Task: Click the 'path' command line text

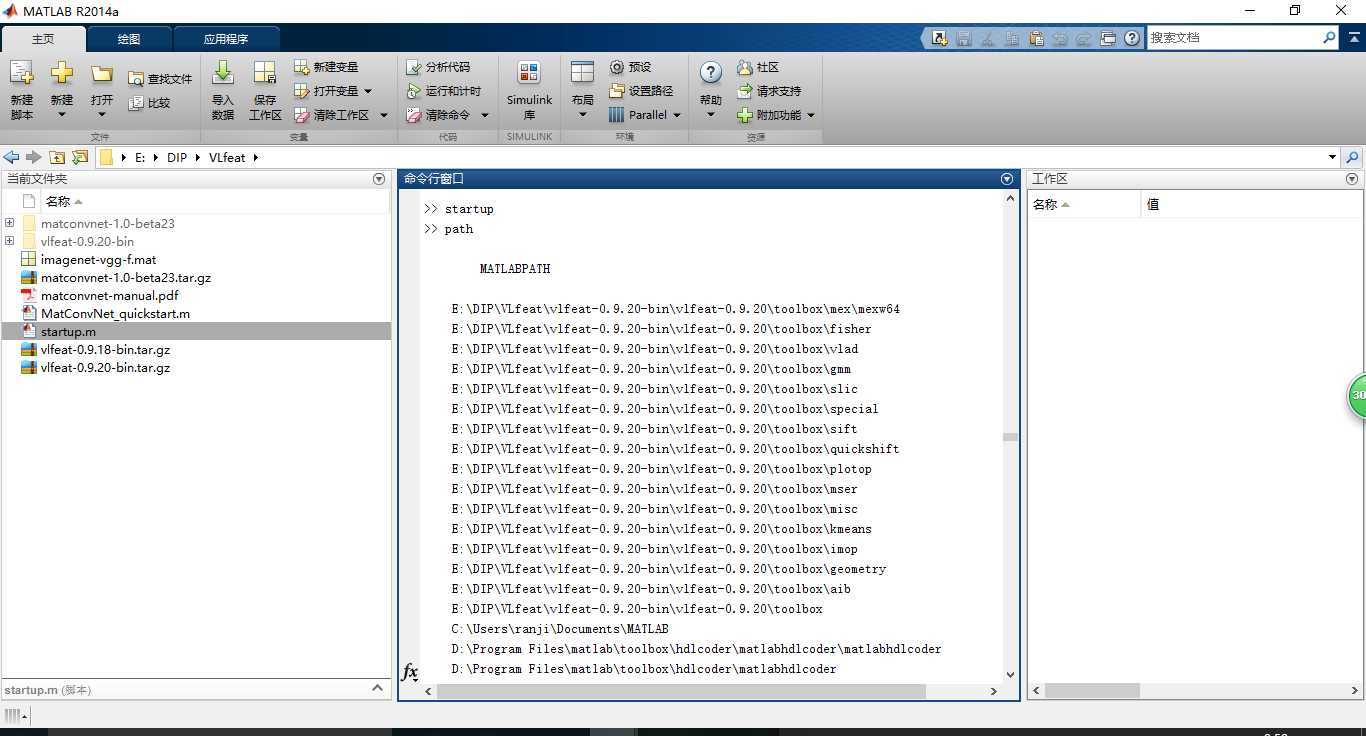Action: click(x=459, y=229)
